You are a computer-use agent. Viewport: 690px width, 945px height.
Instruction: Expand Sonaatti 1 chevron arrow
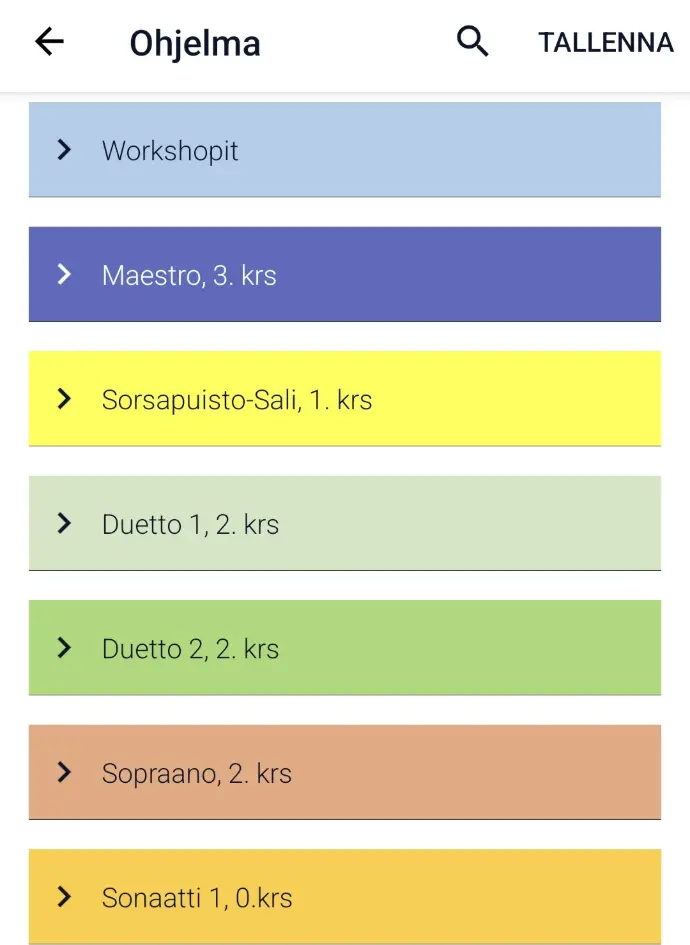click(65, 897)
